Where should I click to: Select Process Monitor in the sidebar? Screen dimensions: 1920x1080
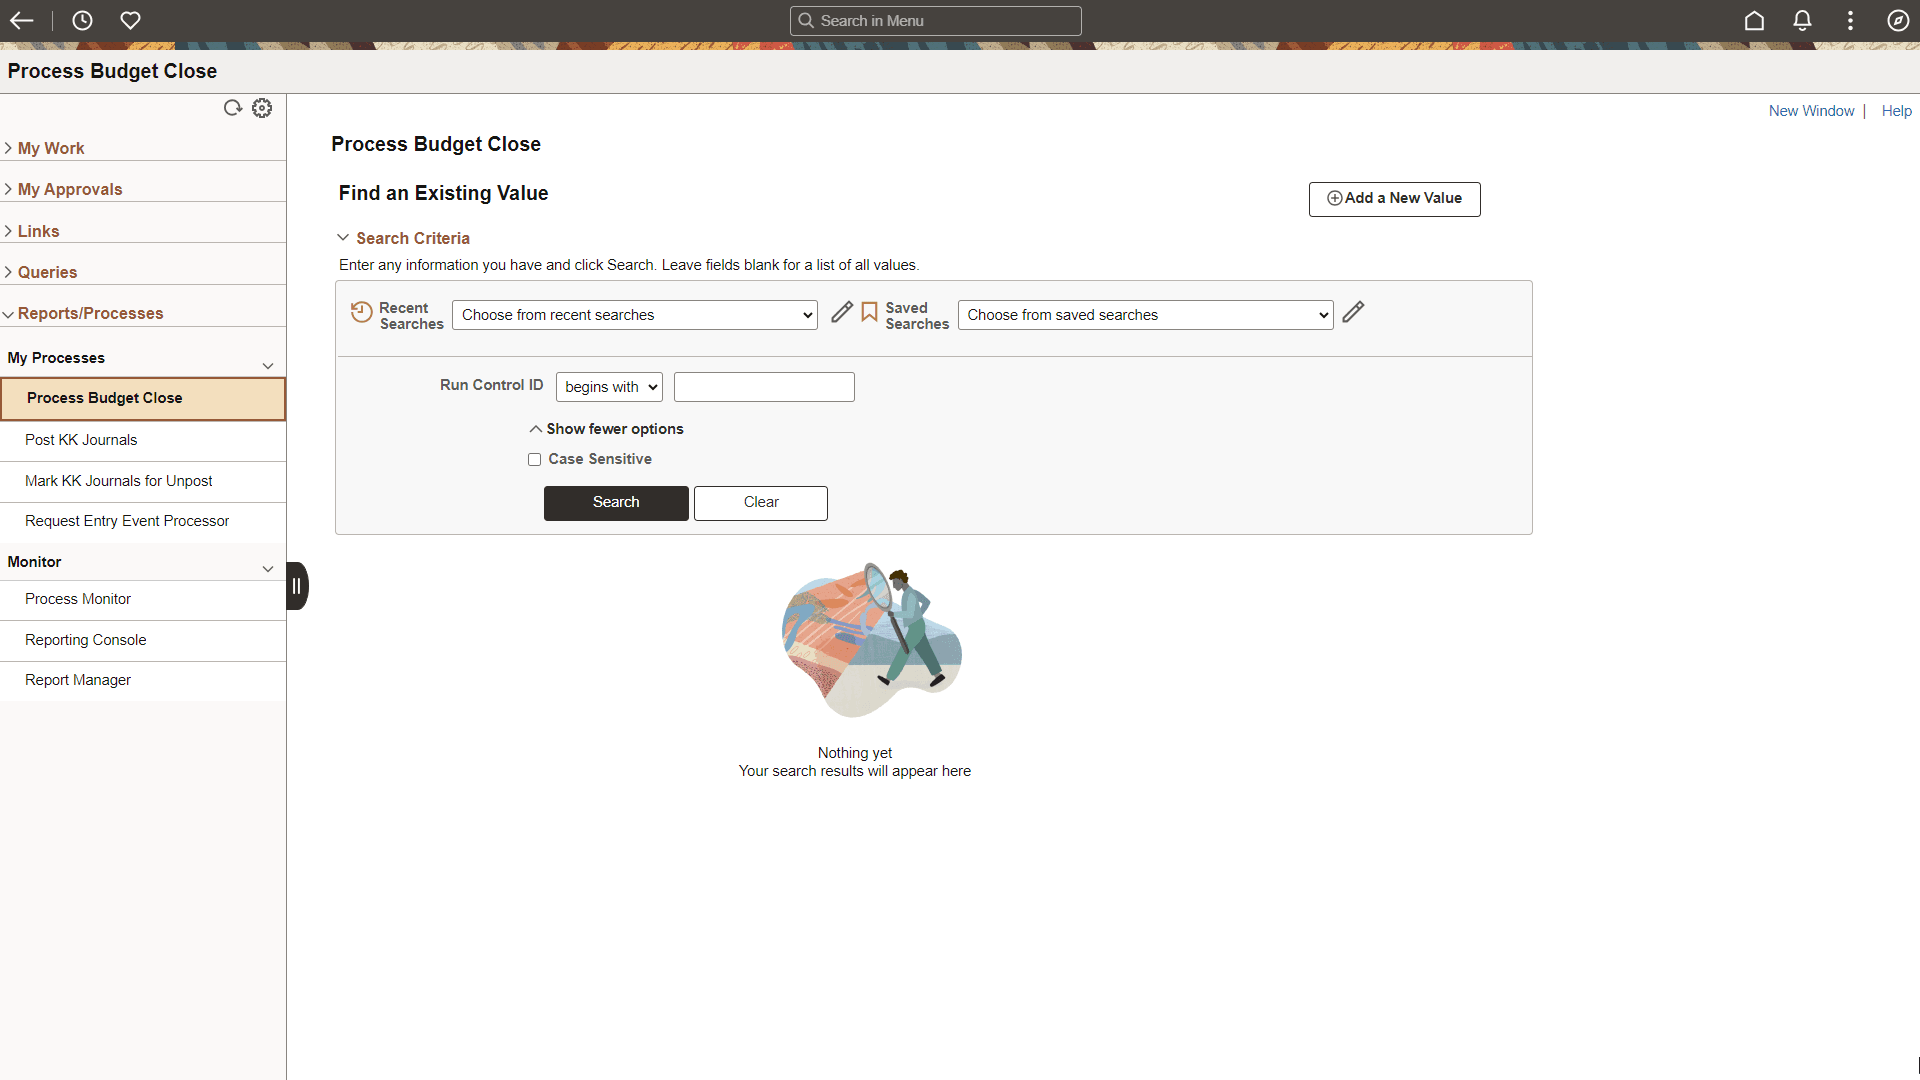[78, 599]
